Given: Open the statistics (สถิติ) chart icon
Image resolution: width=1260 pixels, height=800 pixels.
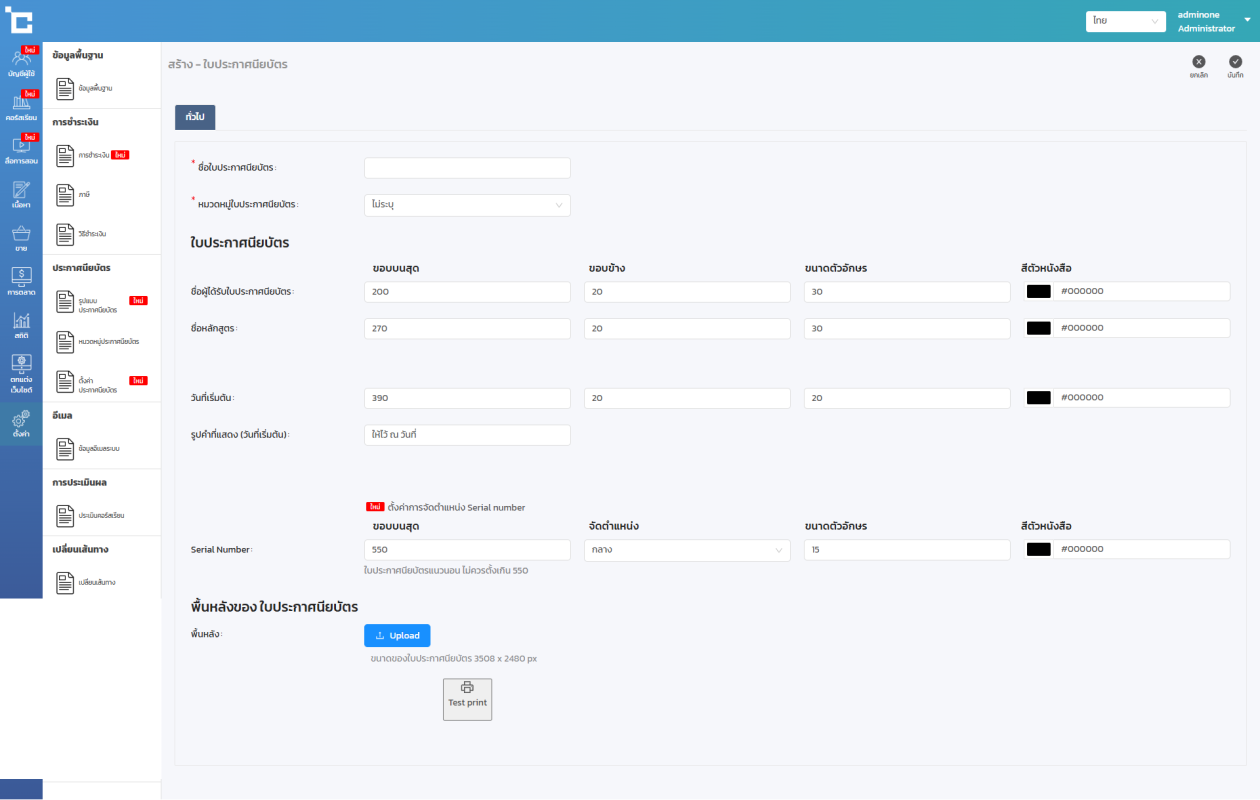Looking at the screenshot, I should point(21,325).
